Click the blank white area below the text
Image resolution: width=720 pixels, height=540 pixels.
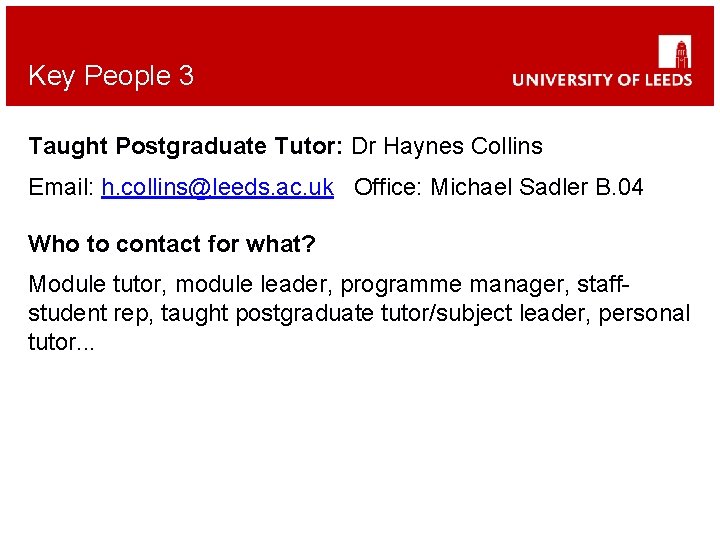click(x=360, y=441)
